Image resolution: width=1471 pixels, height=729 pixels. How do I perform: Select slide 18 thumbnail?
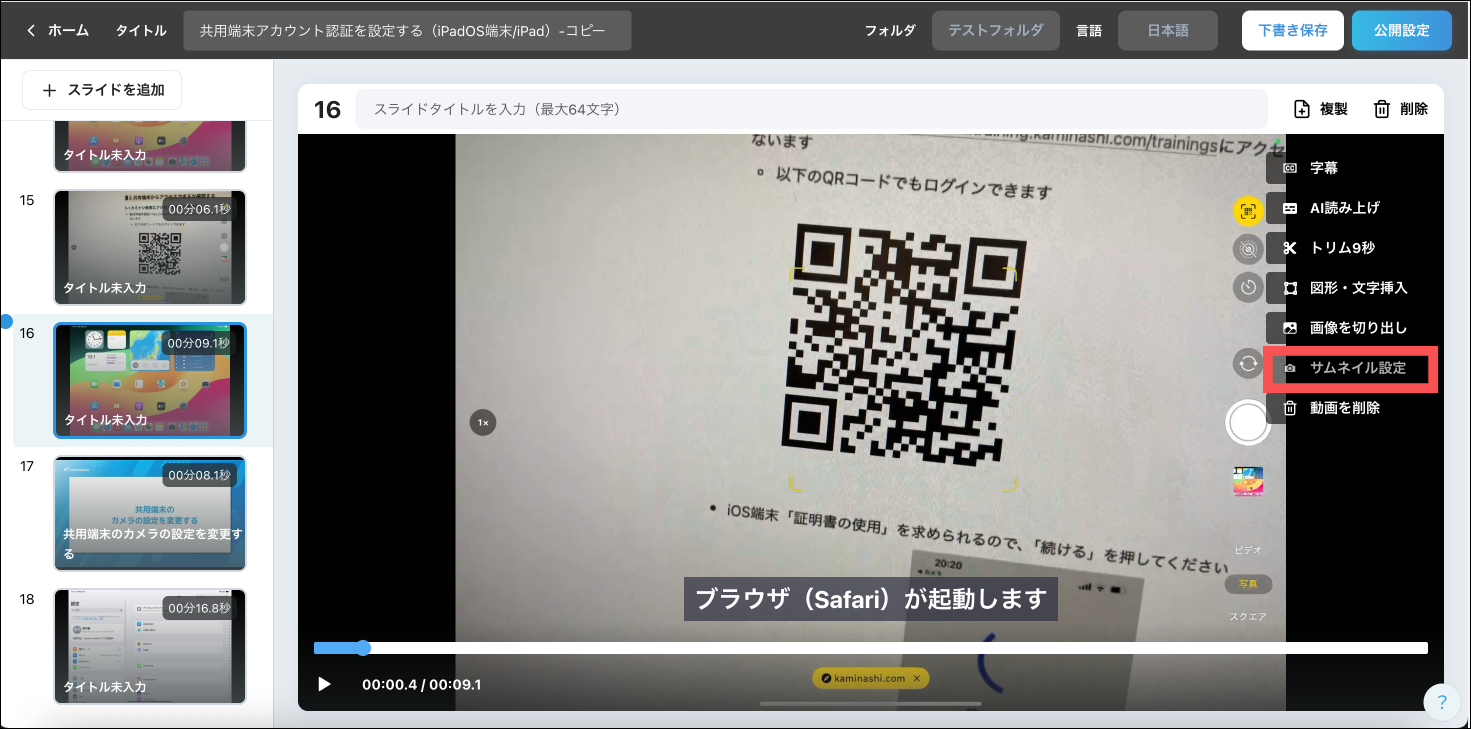coord(150,646)
